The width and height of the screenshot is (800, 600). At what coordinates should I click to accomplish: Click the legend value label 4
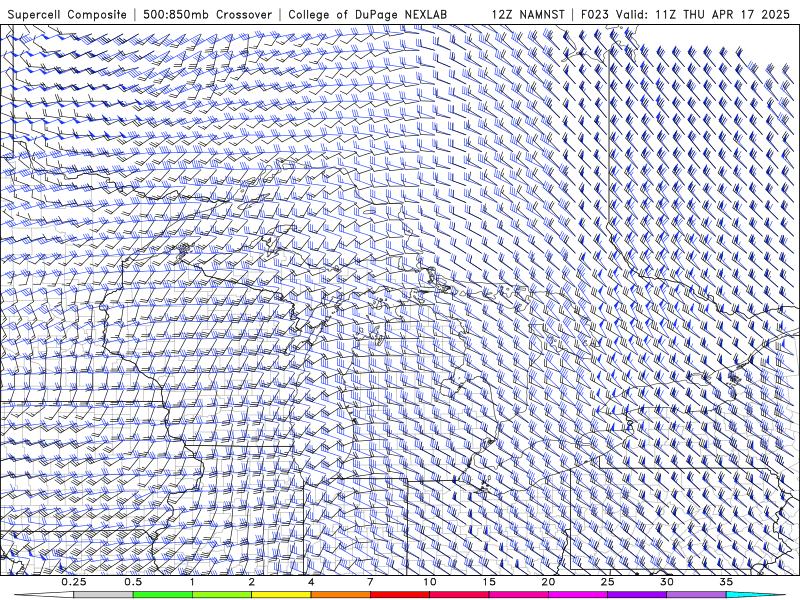311,582
